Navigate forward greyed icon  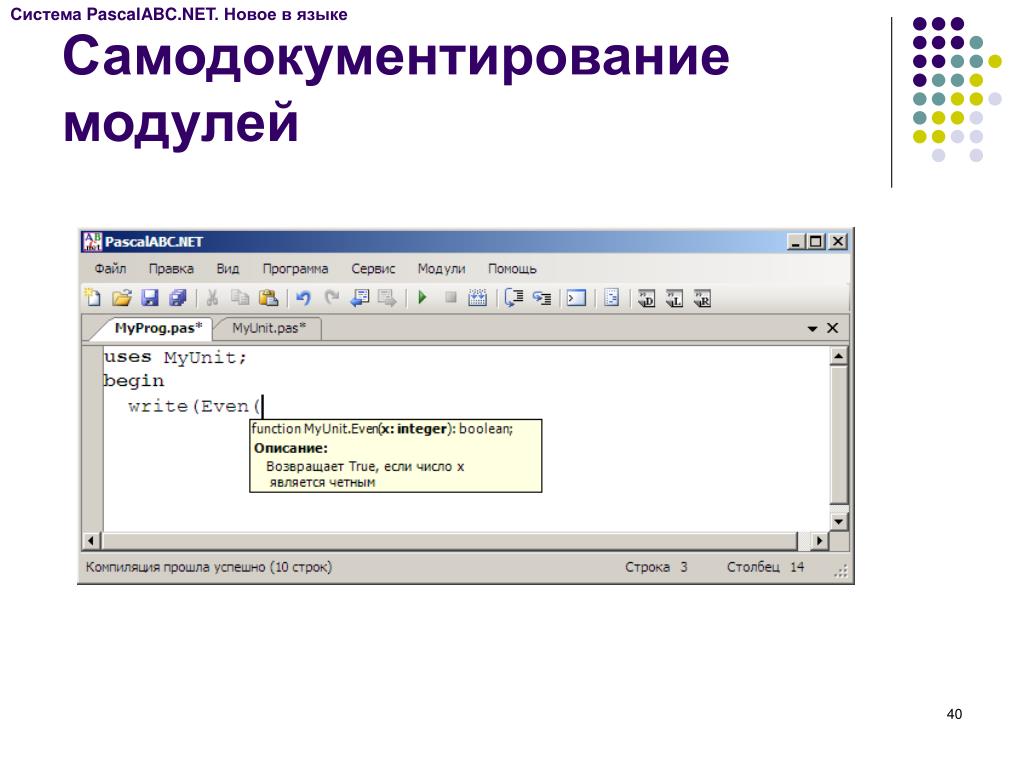387,298
